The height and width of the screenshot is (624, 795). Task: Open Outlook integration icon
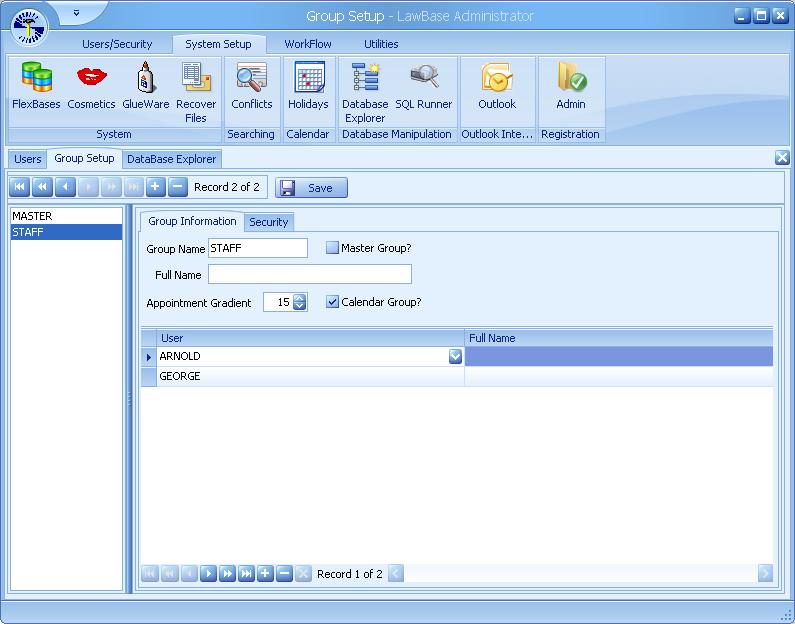497,85
